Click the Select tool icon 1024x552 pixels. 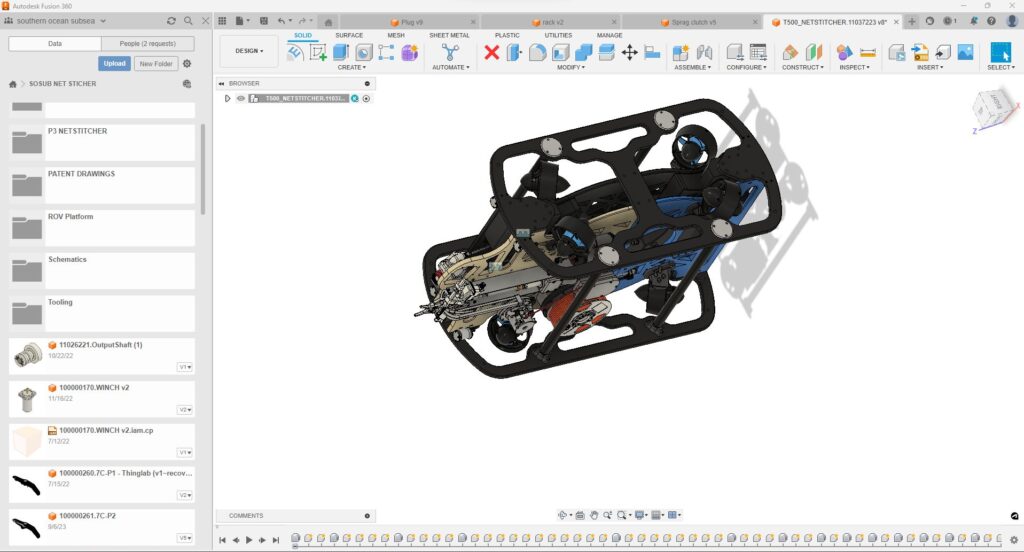[1000, 53]
